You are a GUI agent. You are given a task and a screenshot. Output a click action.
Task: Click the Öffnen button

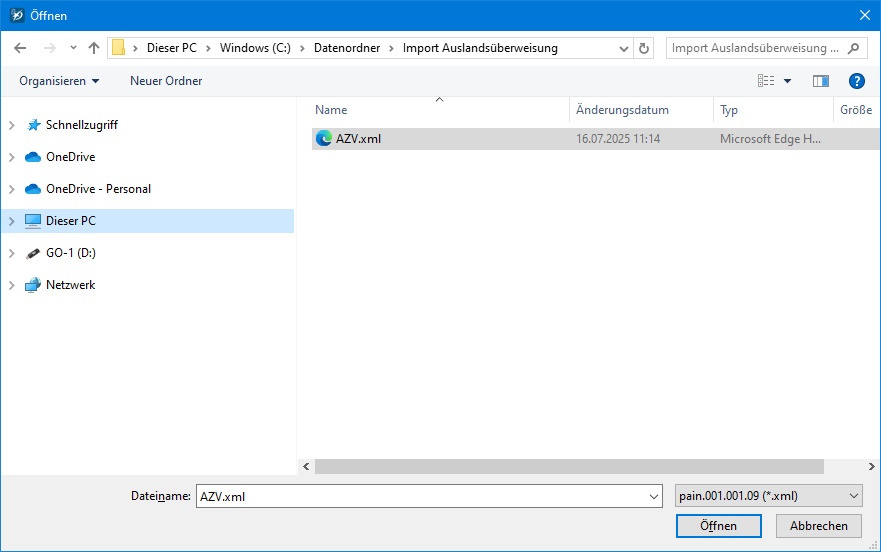[719, 526]
